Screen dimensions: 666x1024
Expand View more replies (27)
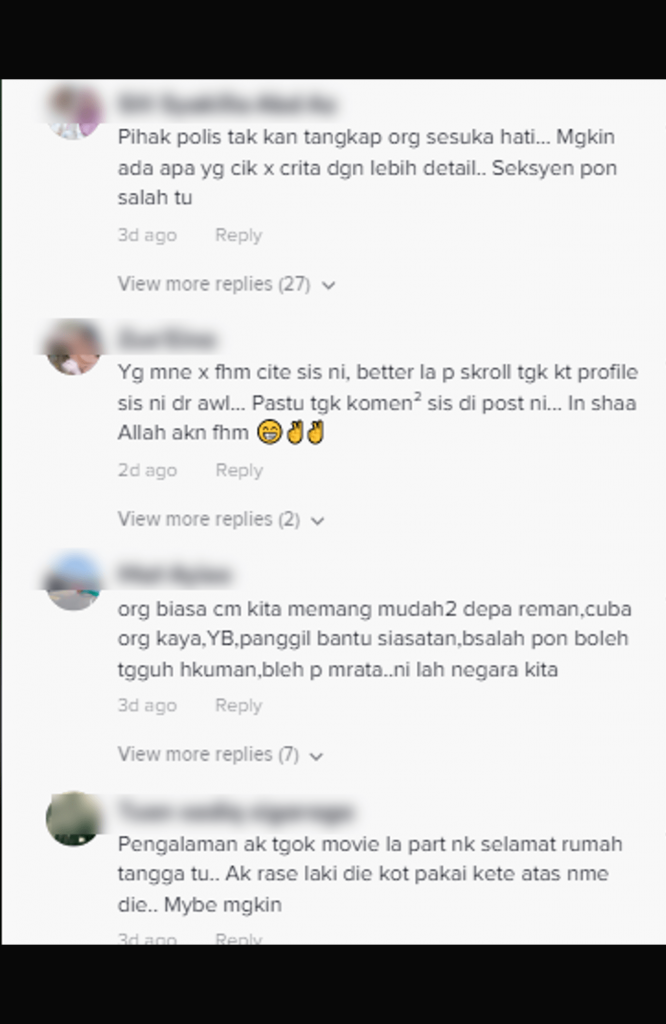click(227, 284)
